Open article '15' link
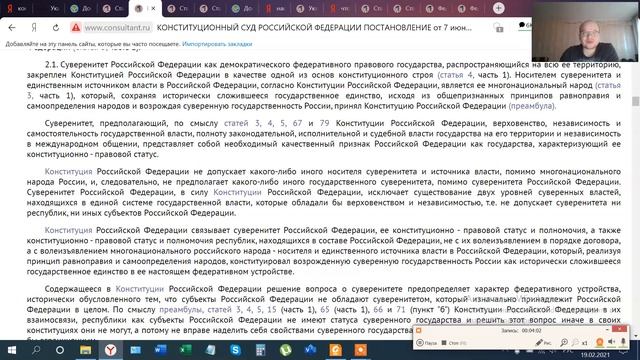Viewport: 640px width, 360px height. [272, 309]
